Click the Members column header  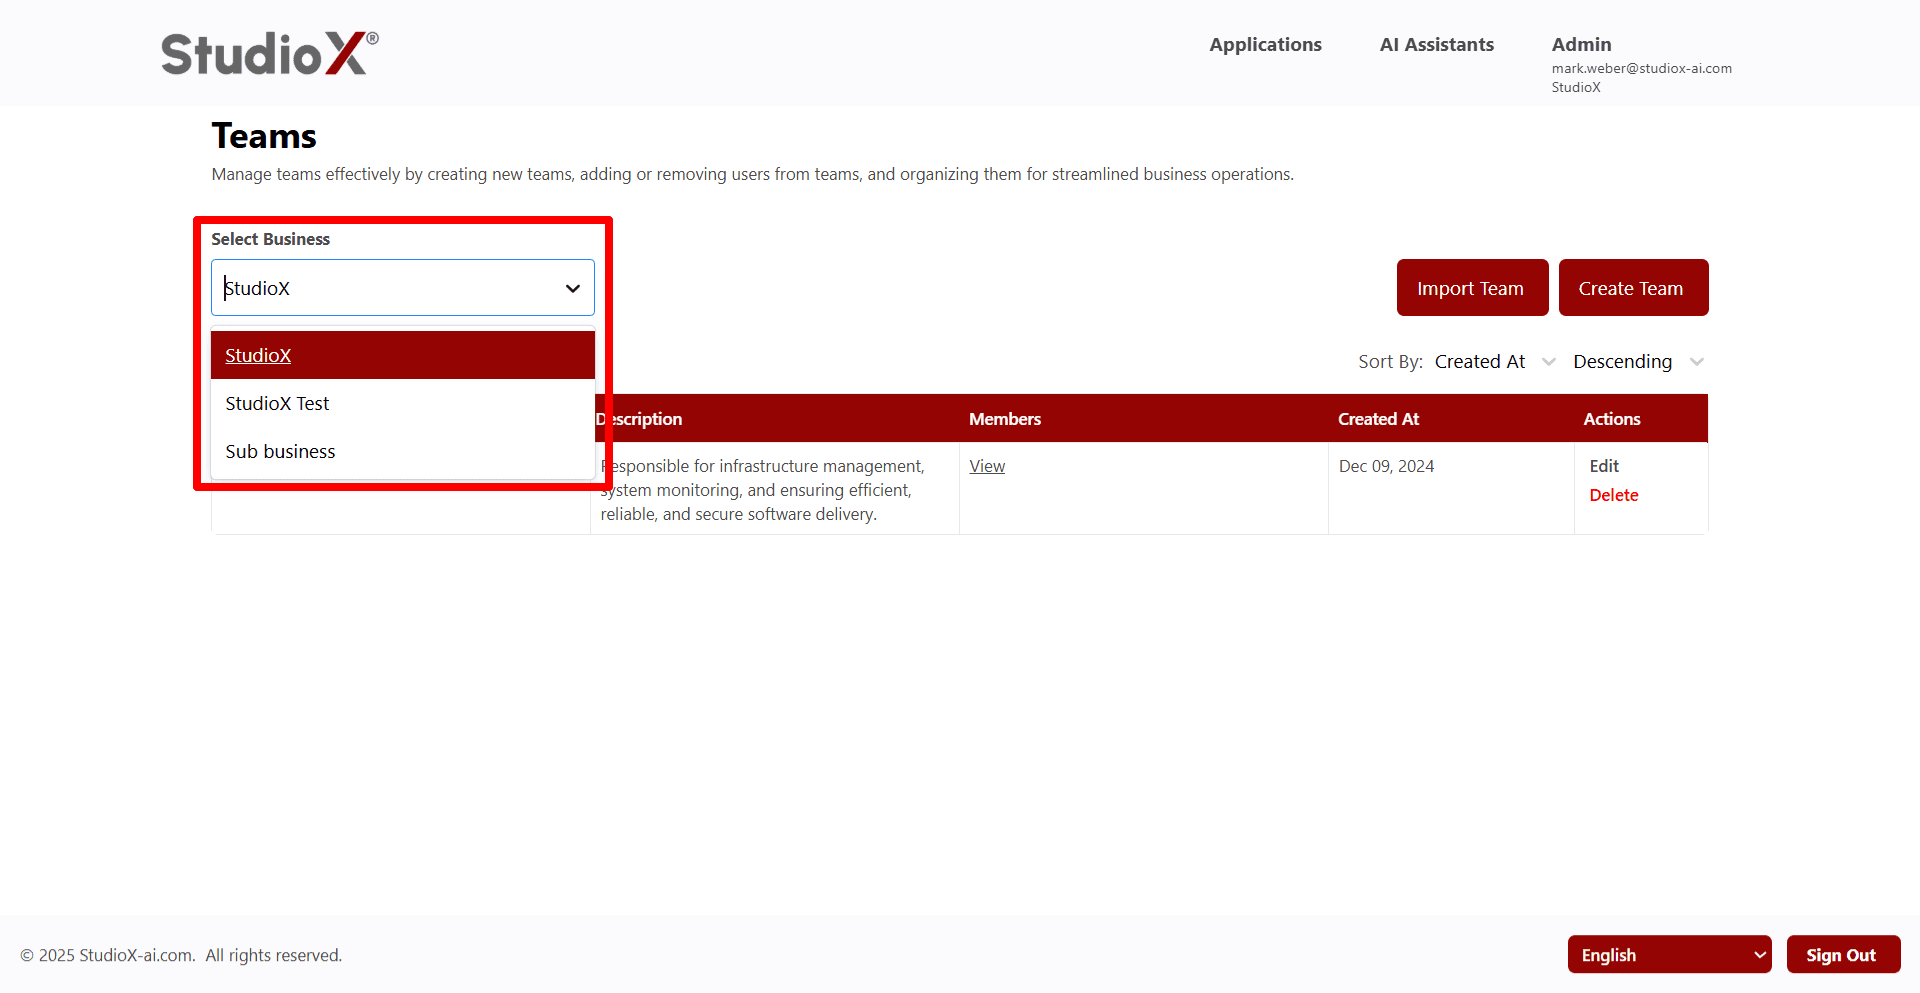click(x=1004, y=420)
